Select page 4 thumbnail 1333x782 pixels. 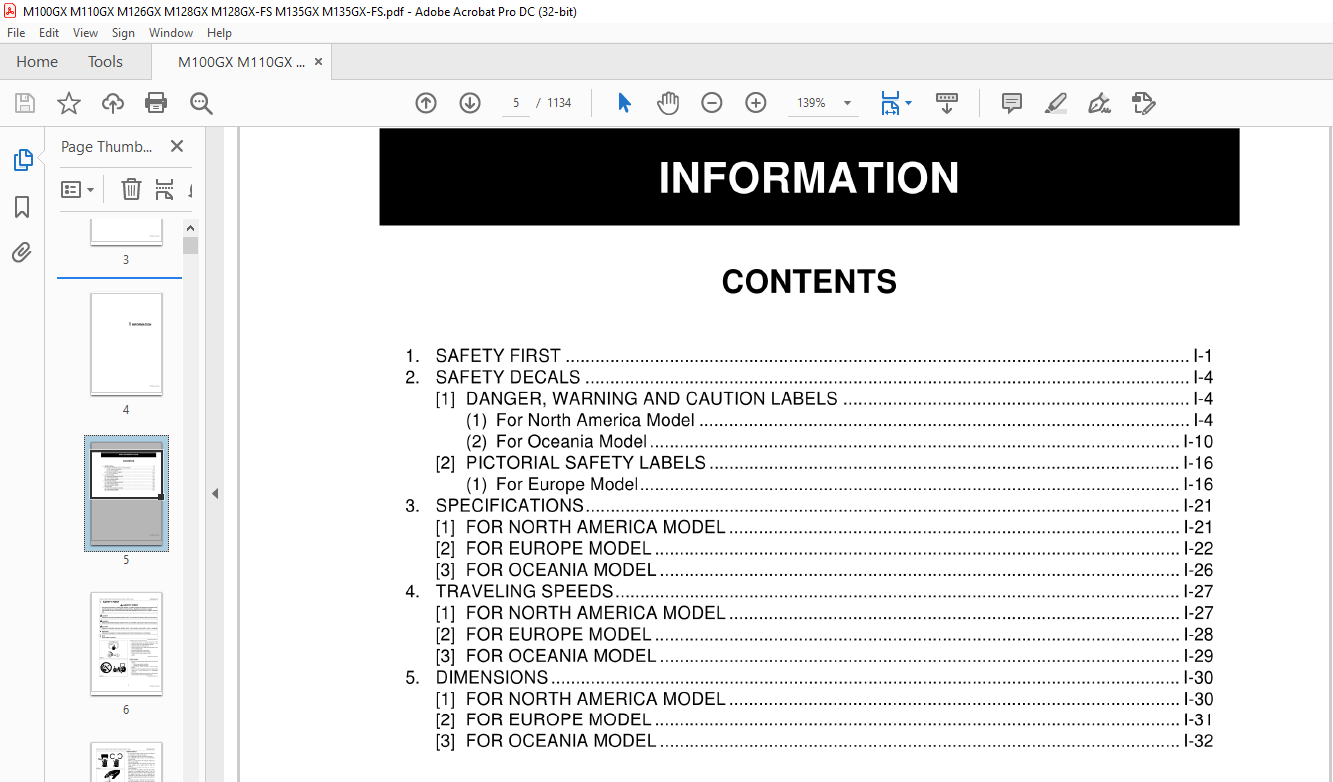coord(126,344)
